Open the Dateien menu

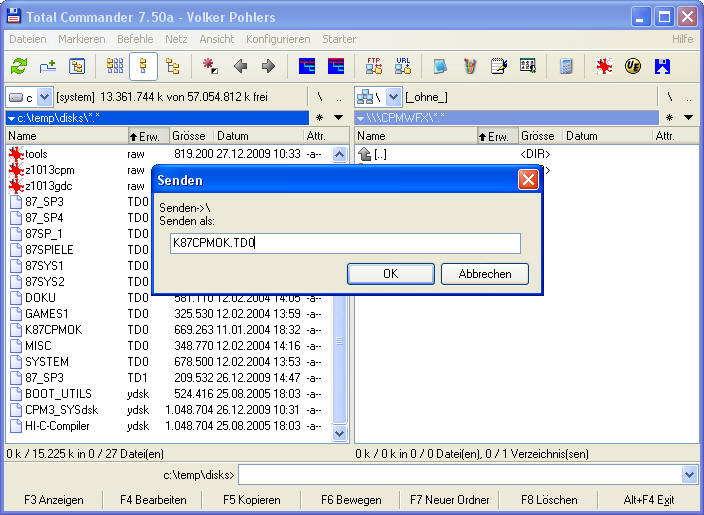(x=28, y=39)
